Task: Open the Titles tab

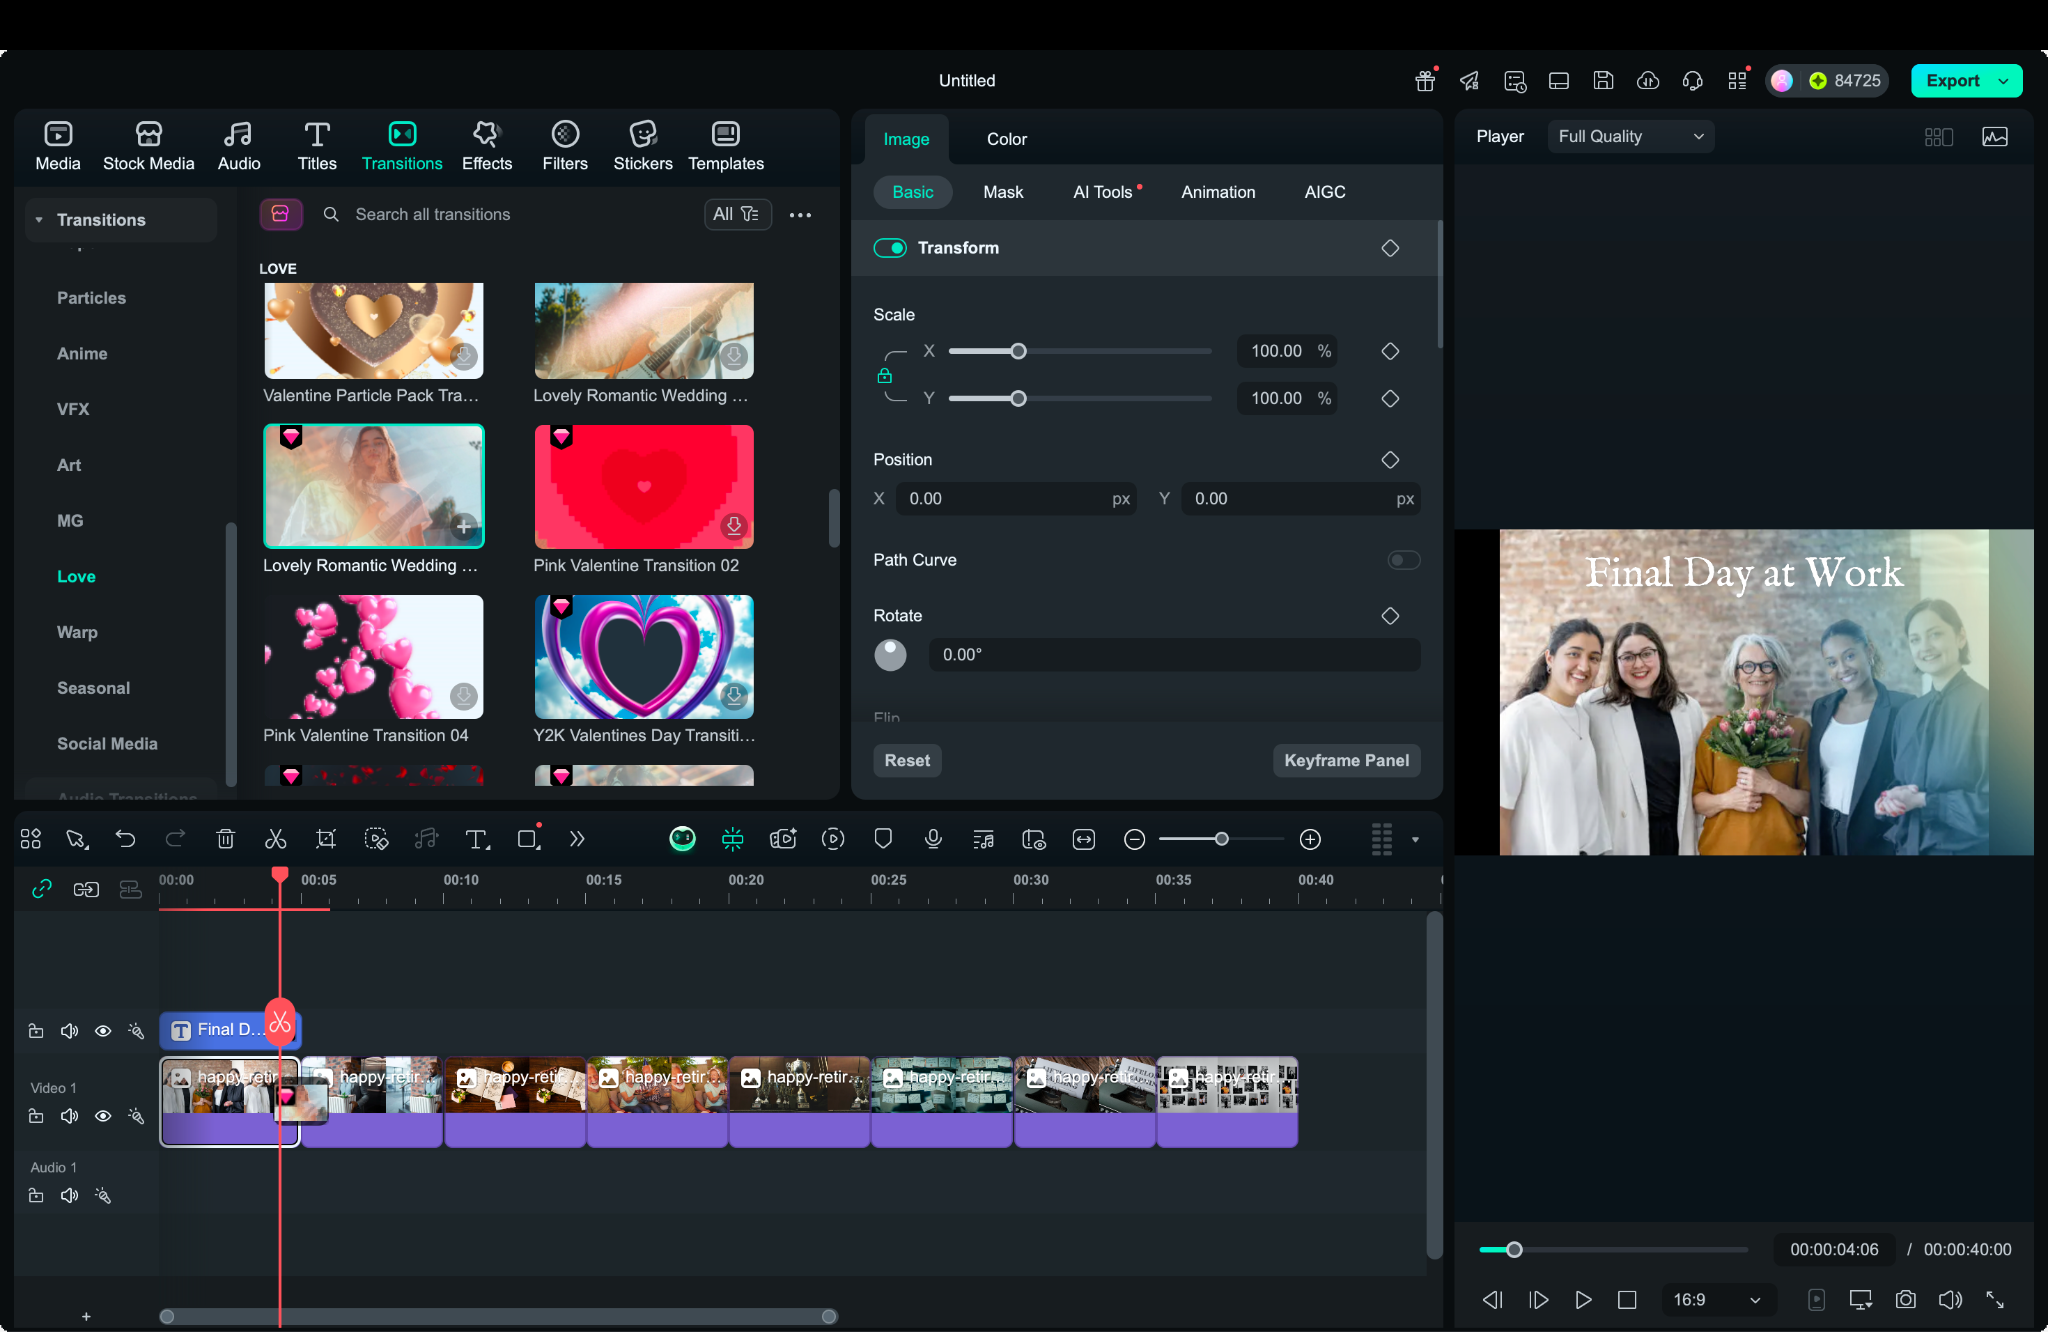Action: click(317, 146)
